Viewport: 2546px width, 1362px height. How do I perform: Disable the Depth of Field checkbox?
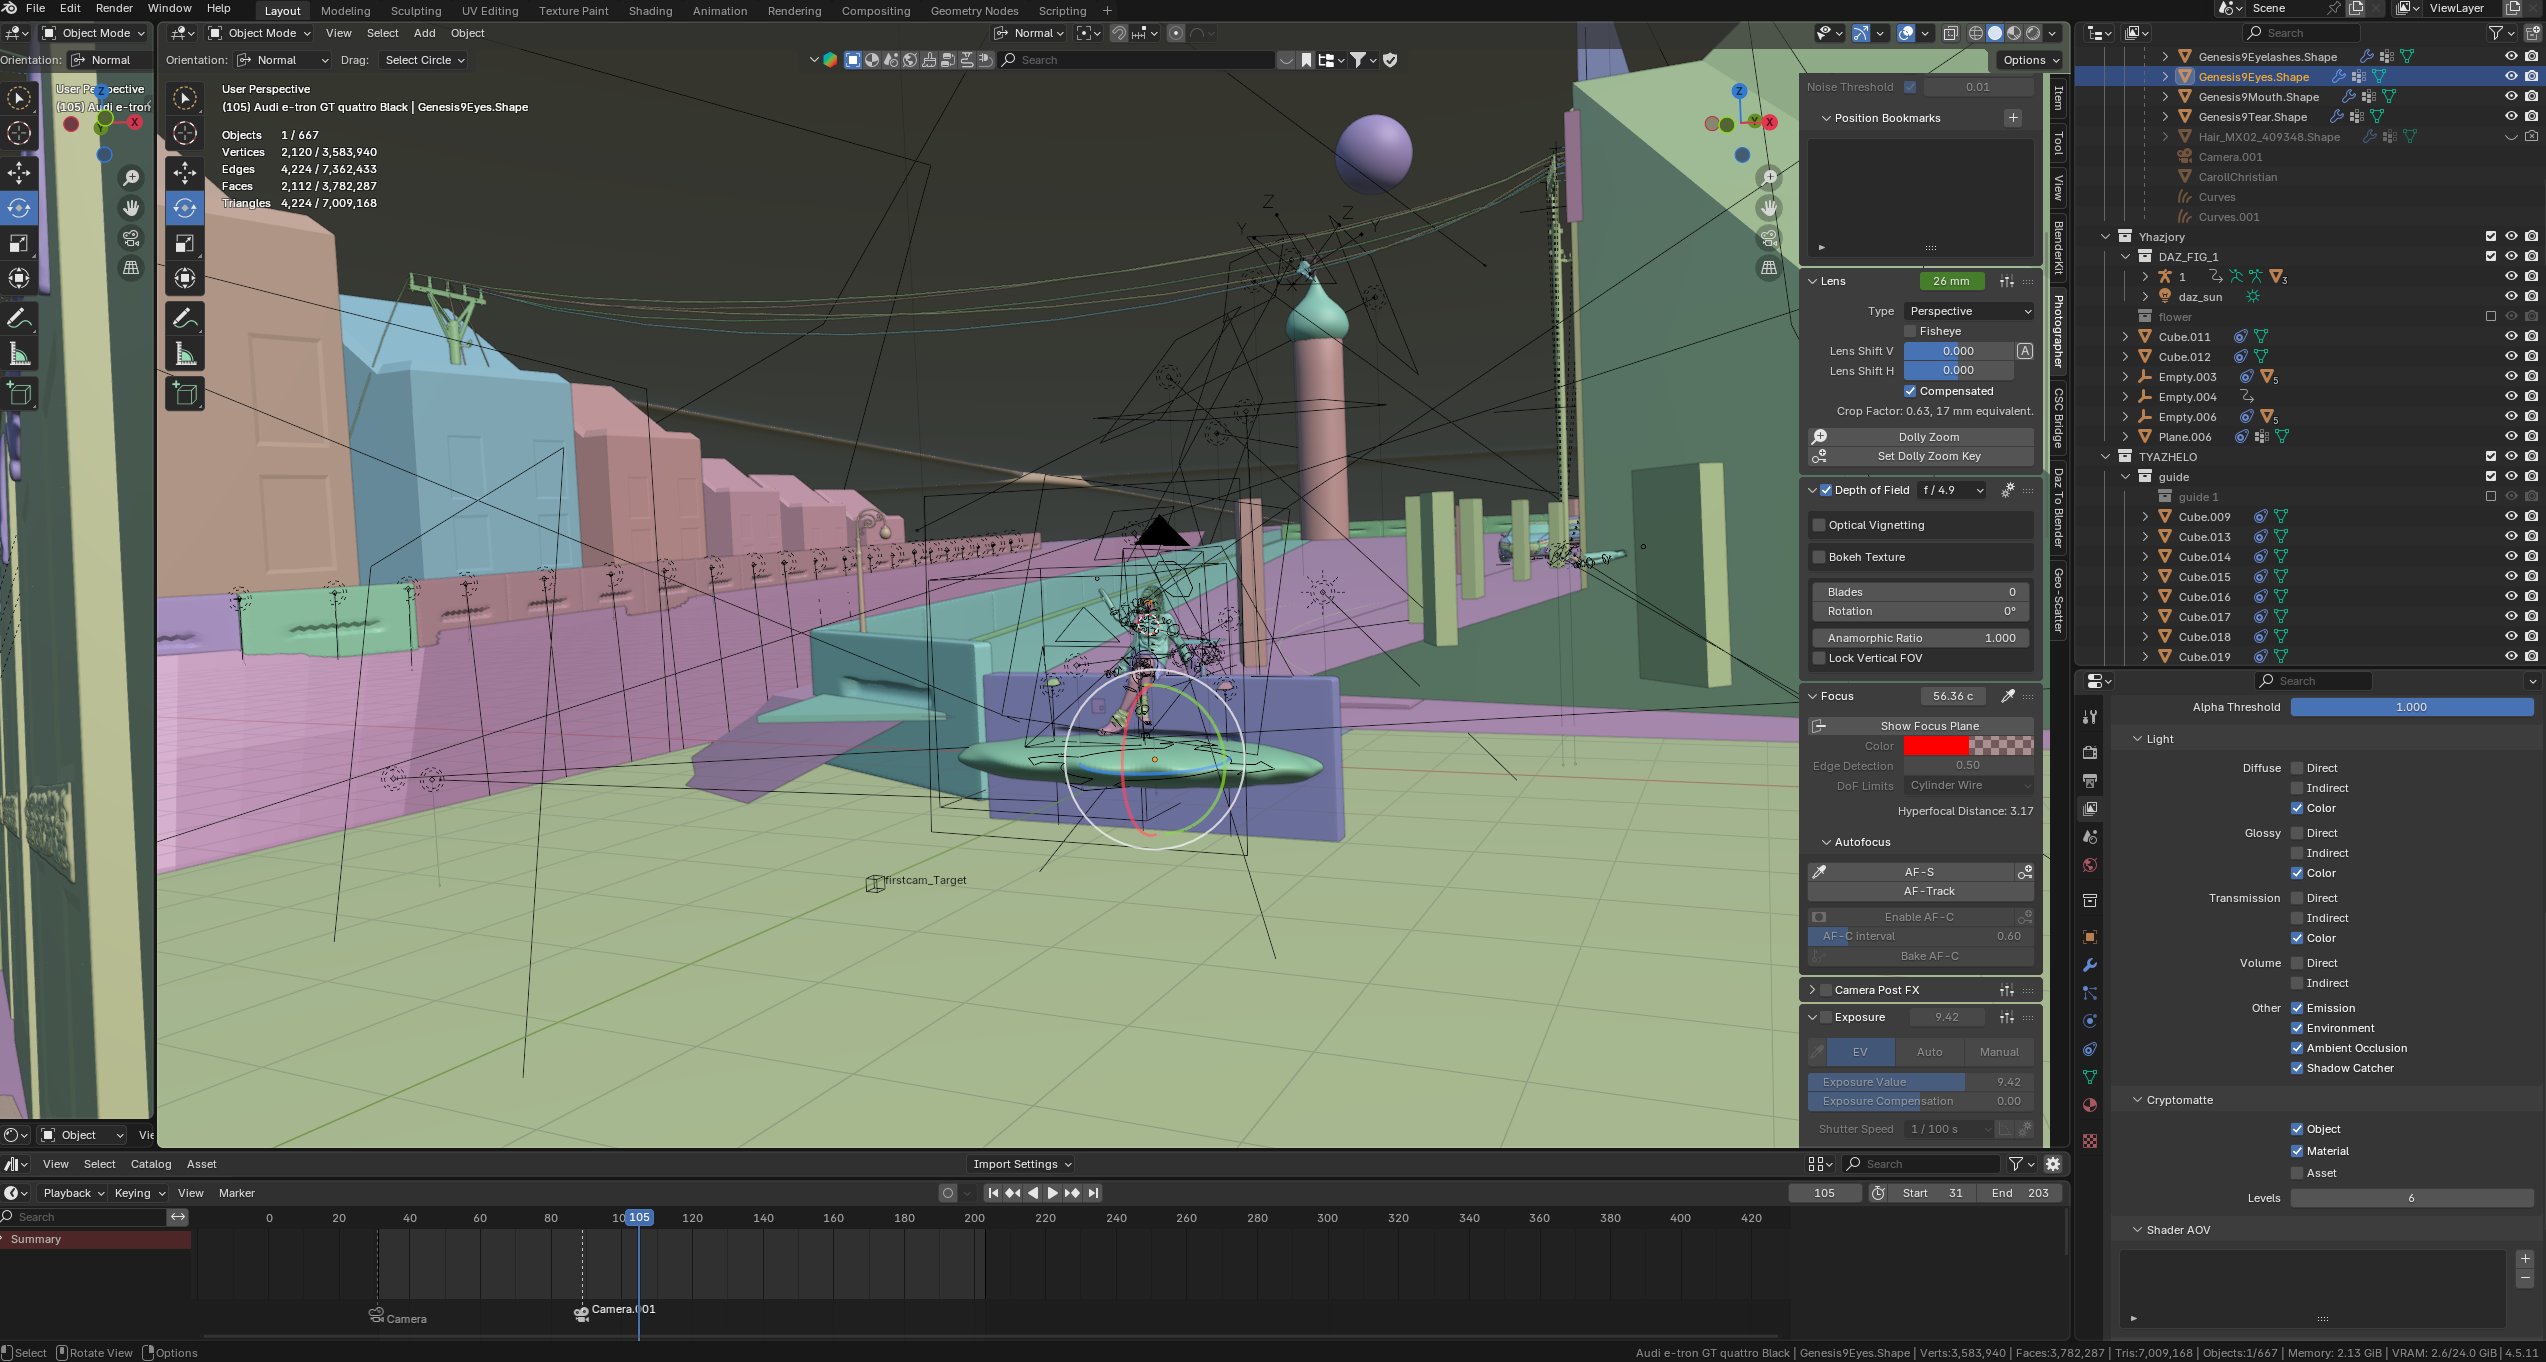coord(1826,490)
